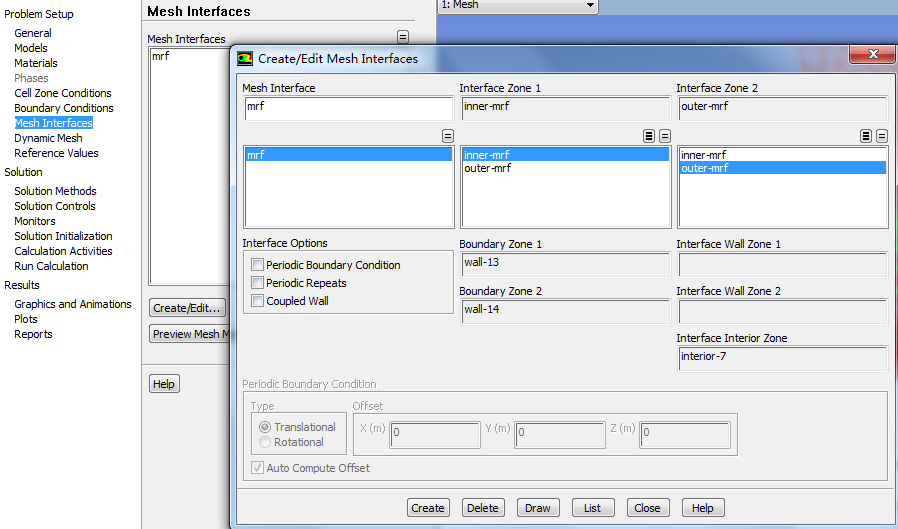The image size is (898, 529).
Task: Open Reference Values page
Action: tap(56, 153)
